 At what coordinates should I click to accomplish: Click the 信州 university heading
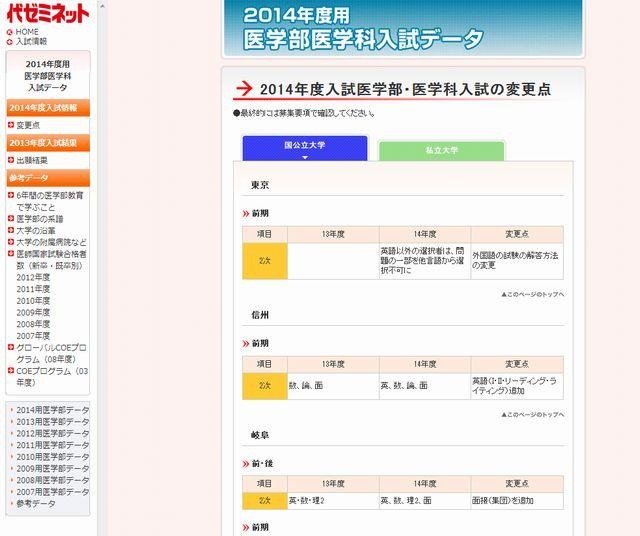click(x=260, y=315)
